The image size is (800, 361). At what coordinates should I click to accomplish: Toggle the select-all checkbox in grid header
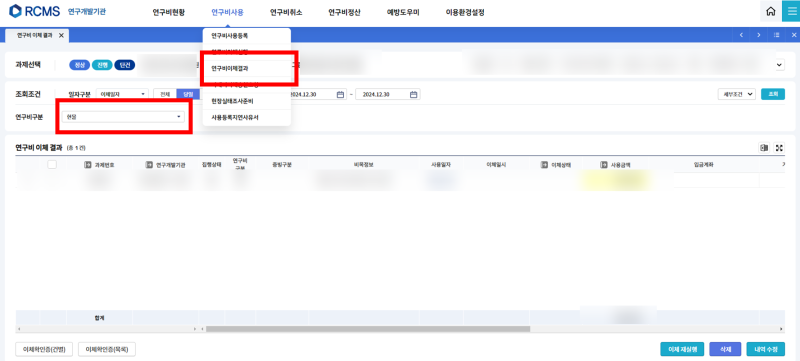[x=52, y=164]
